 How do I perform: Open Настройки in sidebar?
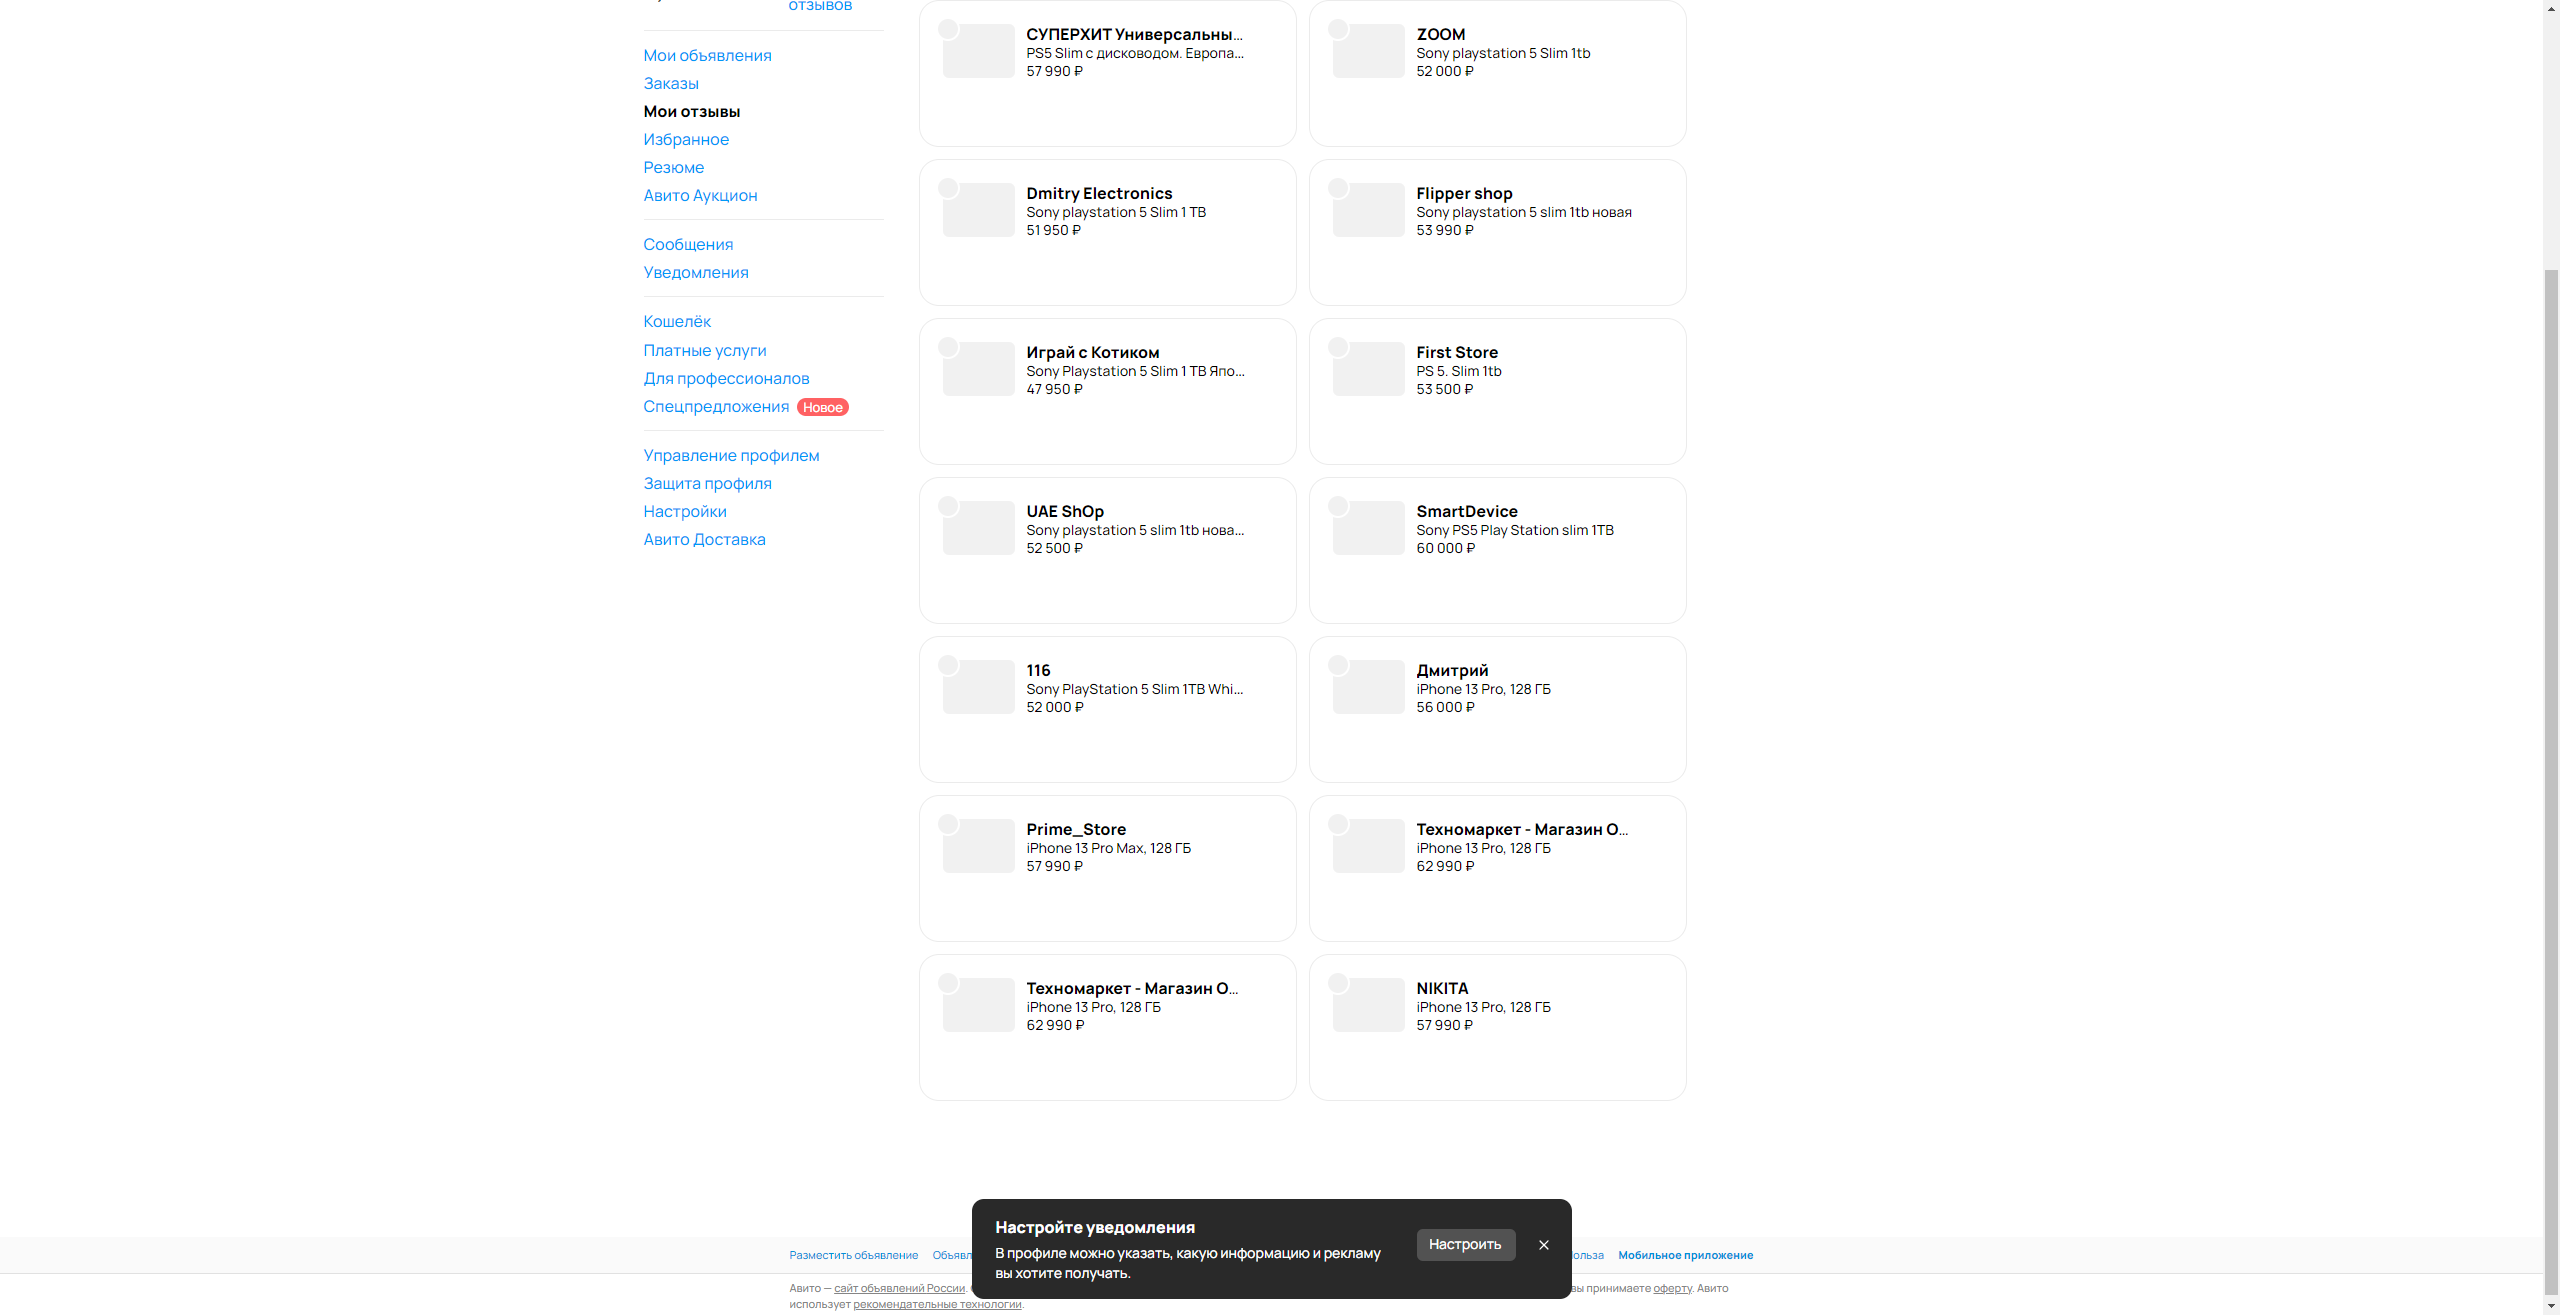tap(685, 511)
